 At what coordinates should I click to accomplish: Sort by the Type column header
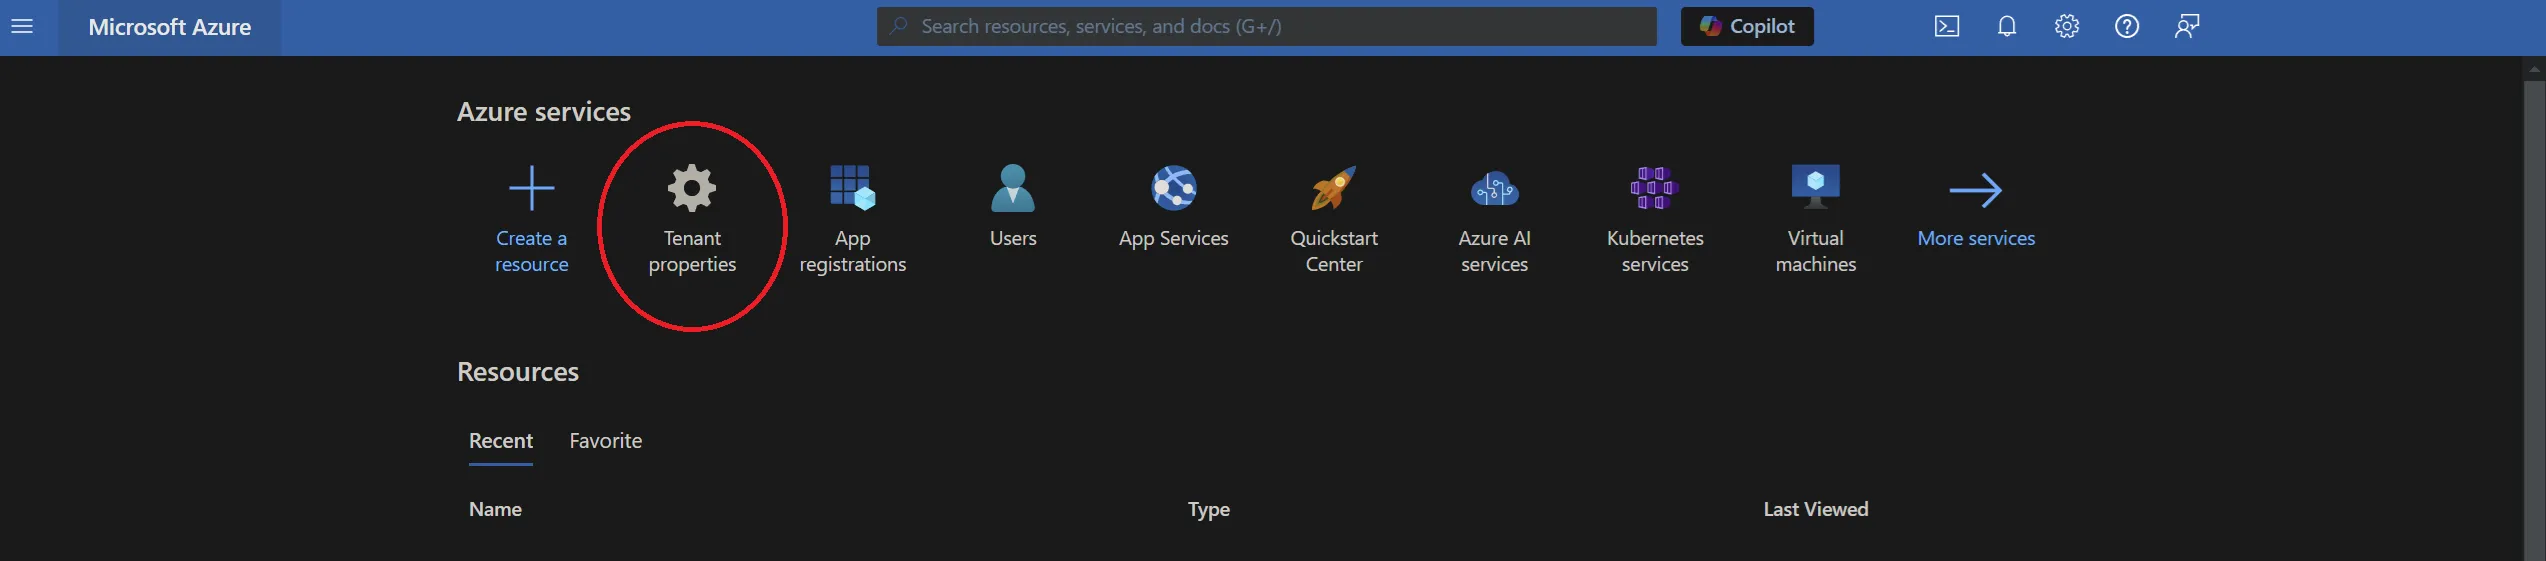click(x=1209, y=510)
